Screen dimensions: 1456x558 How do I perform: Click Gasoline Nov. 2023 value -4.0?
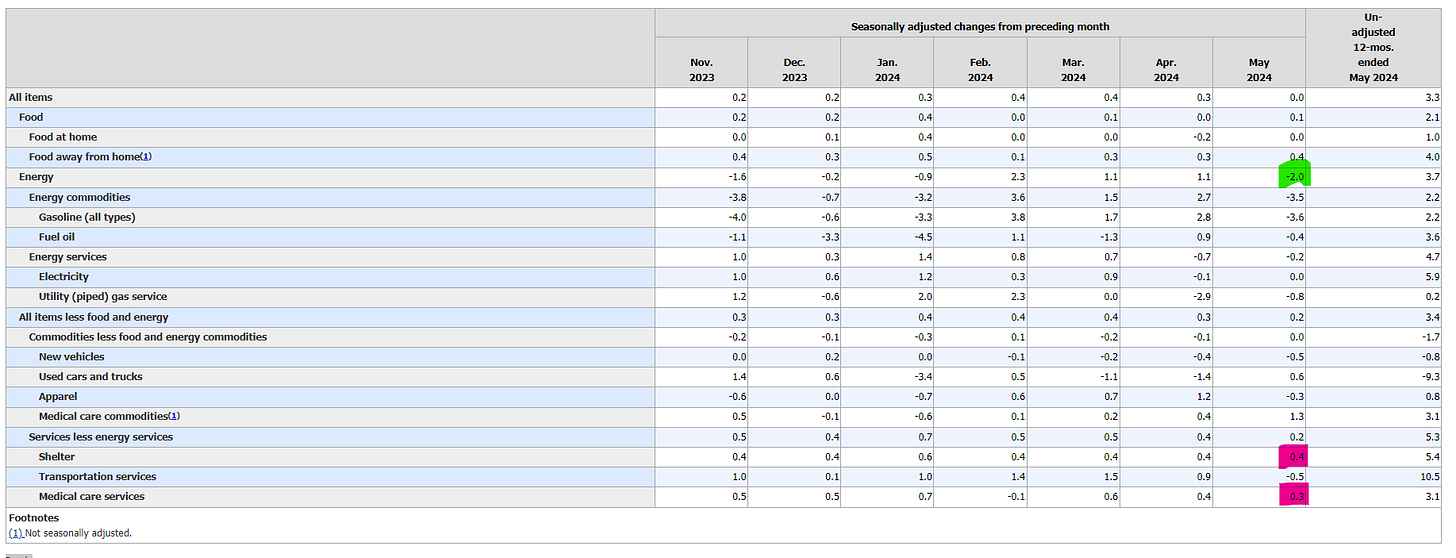[736, 217]
